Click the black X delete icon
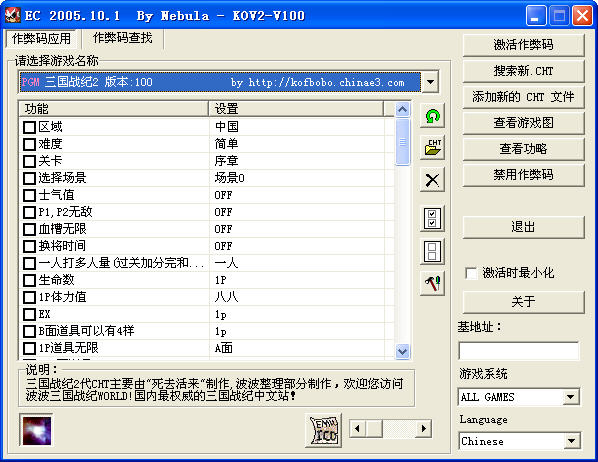Screen dimensions: 598x462 [432, 180]
